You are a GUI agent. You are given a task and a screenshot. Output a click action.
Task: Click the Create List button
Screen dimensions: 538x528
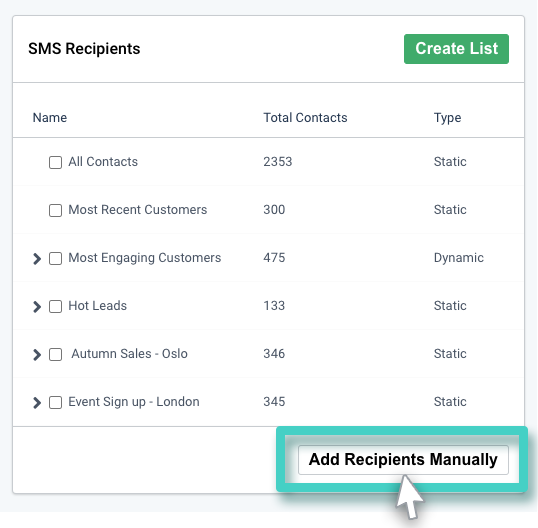pyautogui.click(x=456, y=49)
